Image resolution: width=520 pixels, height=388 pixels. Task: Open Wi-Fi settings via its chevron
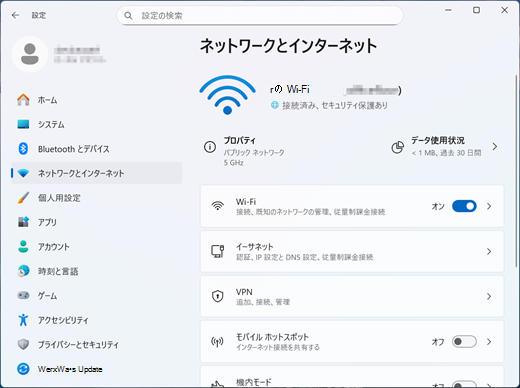click(489, 206)
